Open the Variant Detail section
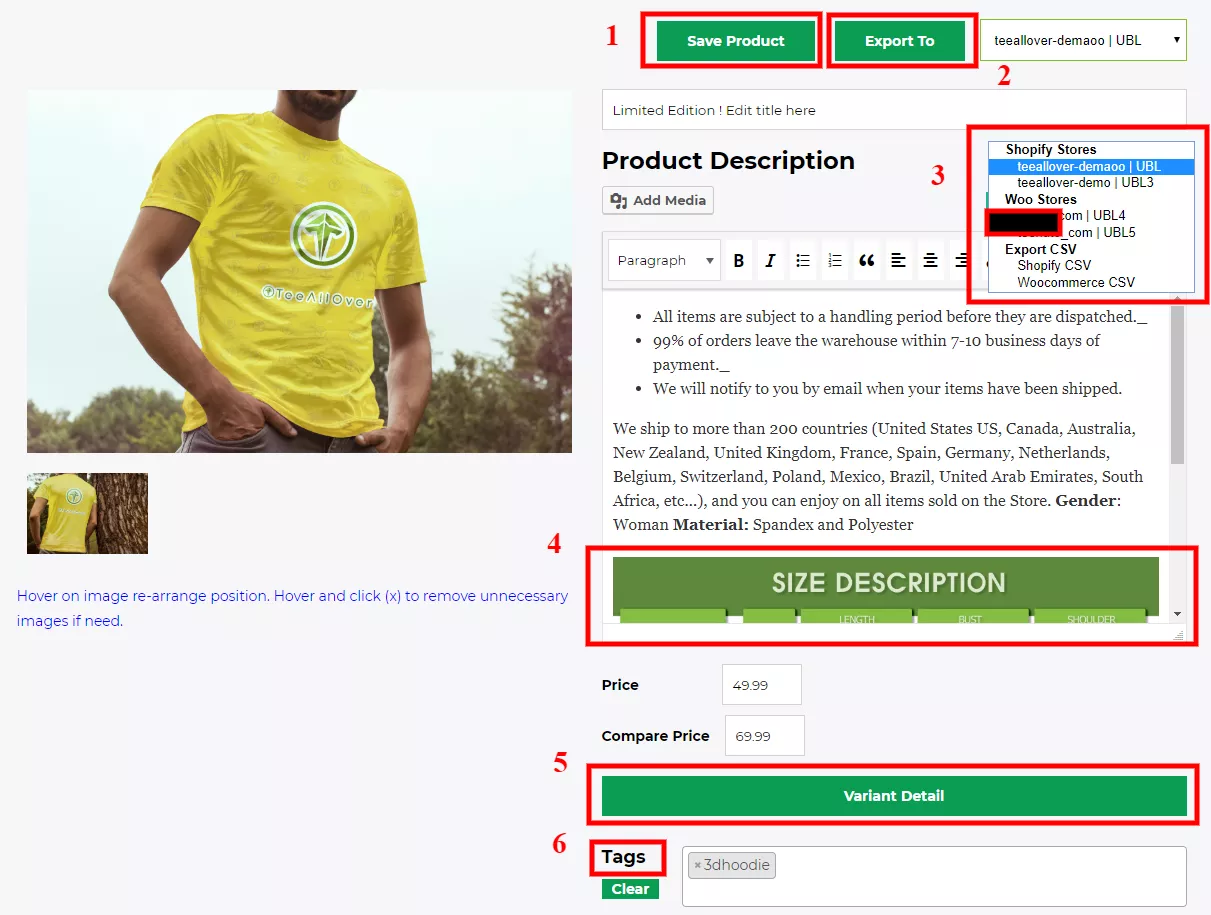Viewport: 1211px width, 915px height. pyautogui.click(x=894, y=796)
